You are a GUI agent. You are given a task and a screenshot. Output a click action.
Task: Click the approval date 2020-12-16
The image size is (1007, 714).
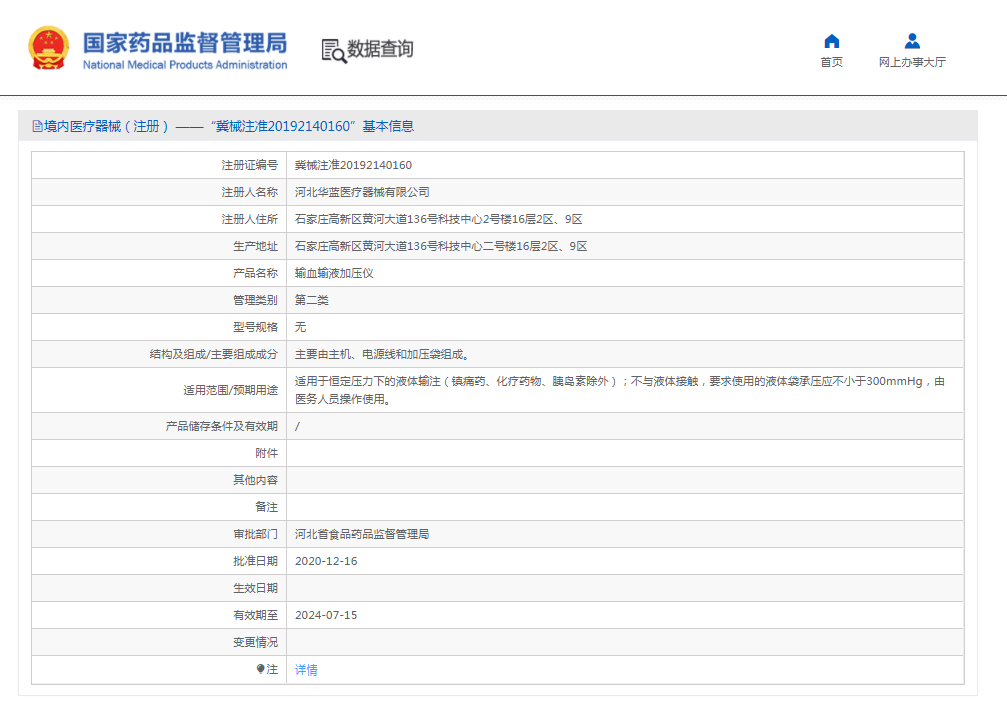click(326, 561)
